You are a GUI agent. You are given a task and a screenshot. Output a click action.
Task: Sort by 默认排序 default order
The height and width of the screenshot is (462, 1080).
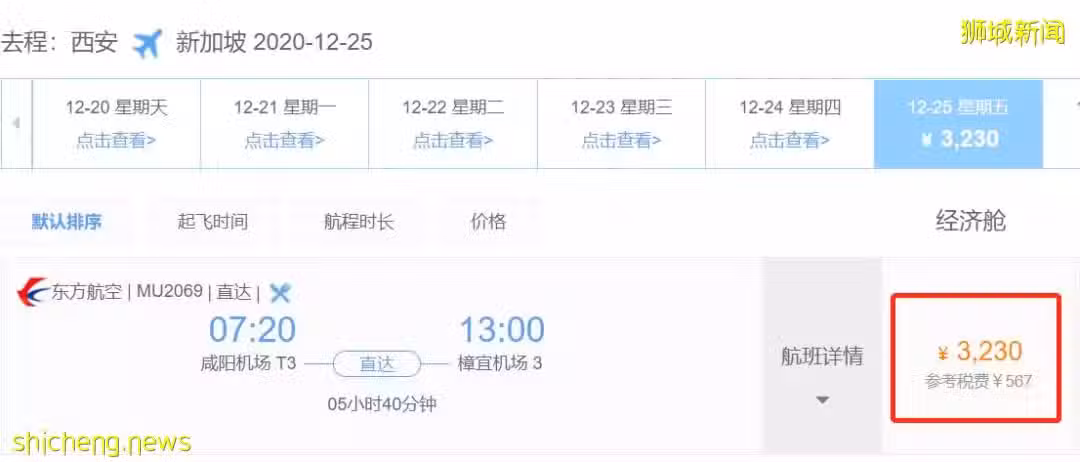click(x=67, y=222)
